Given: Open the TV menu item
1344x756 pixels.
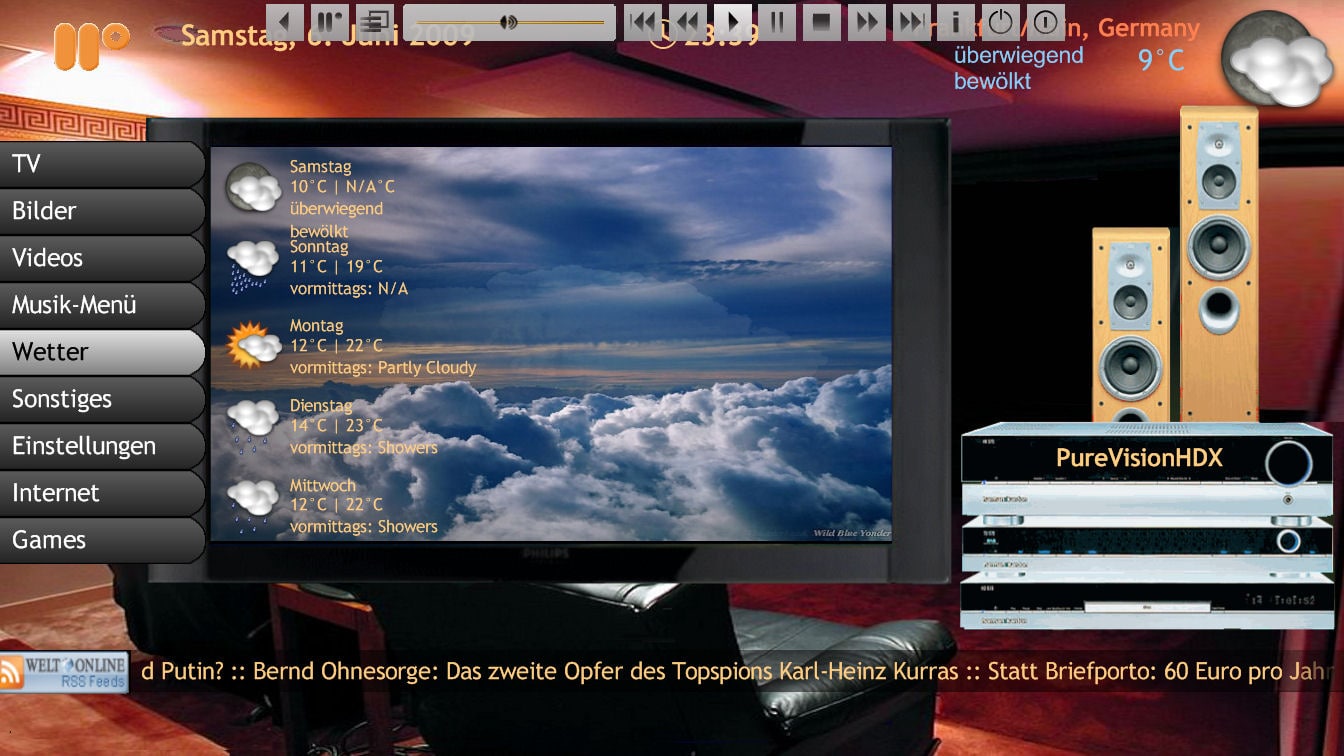Looking at the screenshot, I should pyautogui.click(x=102, y=164).
